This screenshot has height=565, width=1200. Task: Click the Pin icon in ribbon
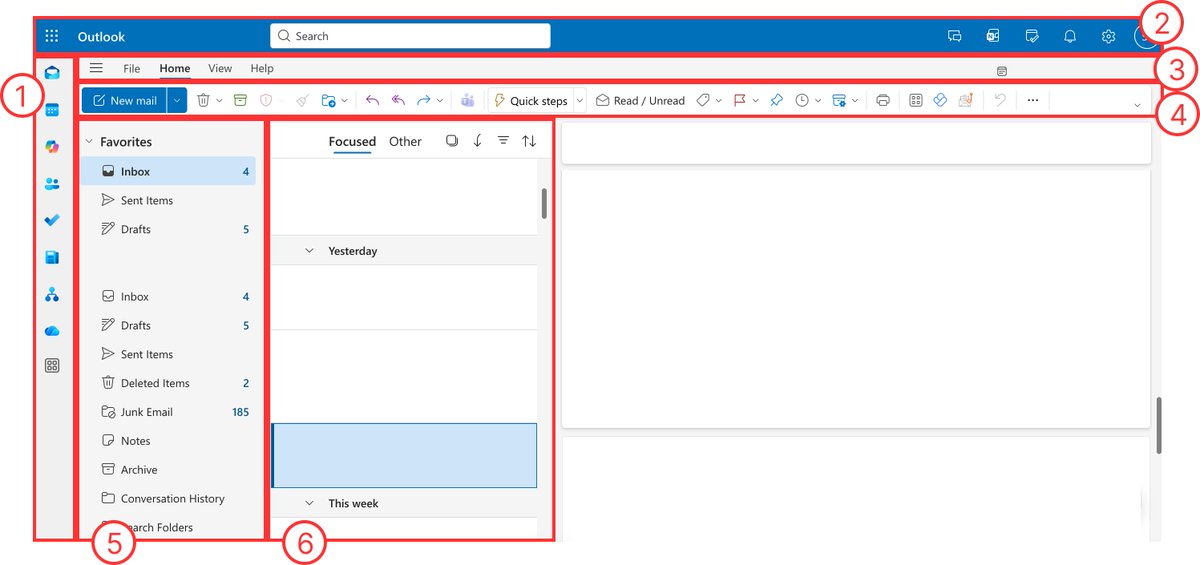[x=776, y=100]
